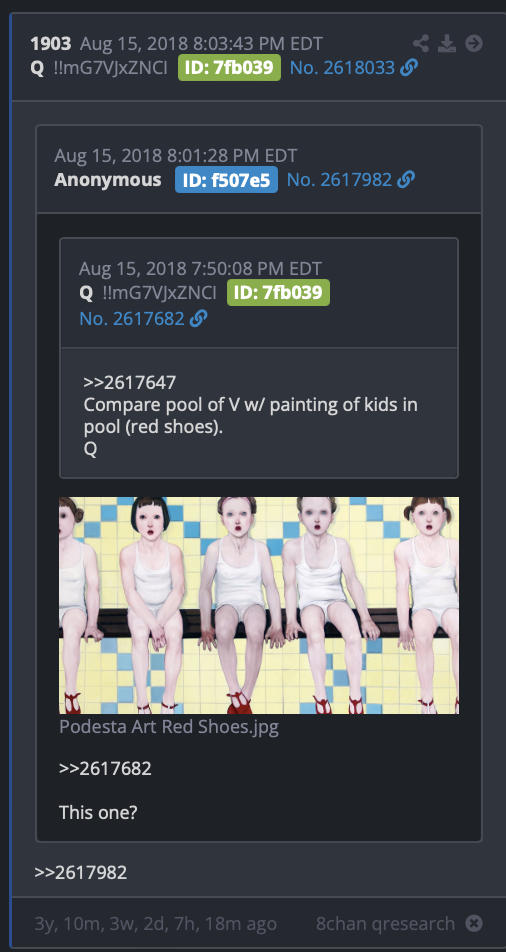Click the share icon in post header
Viewport: 506px width, 952px height.
click(420, 43)
